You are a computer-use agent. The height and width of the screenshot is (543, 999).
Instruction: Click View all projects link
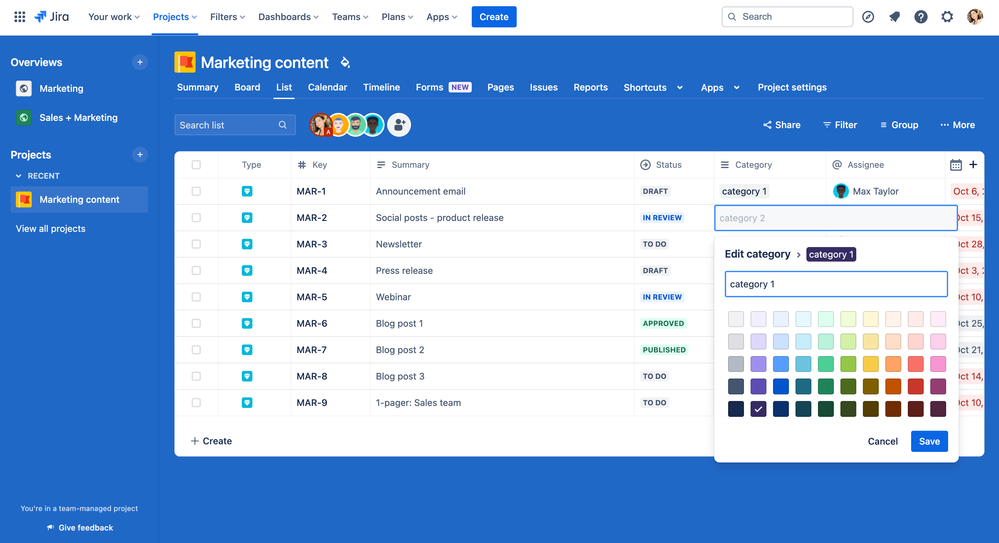pyautogui.click(x=50, y=228)
